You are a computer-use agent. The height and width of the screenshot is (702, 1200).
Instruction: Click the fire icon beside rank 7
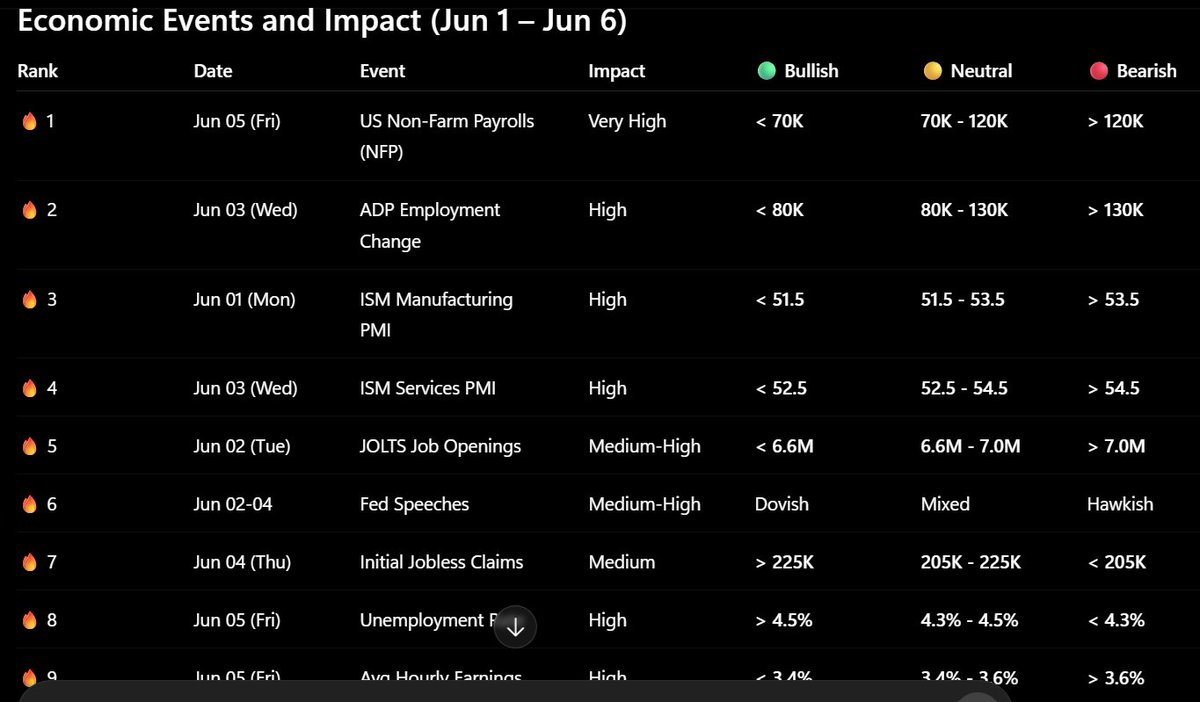[x=28, y=562]
